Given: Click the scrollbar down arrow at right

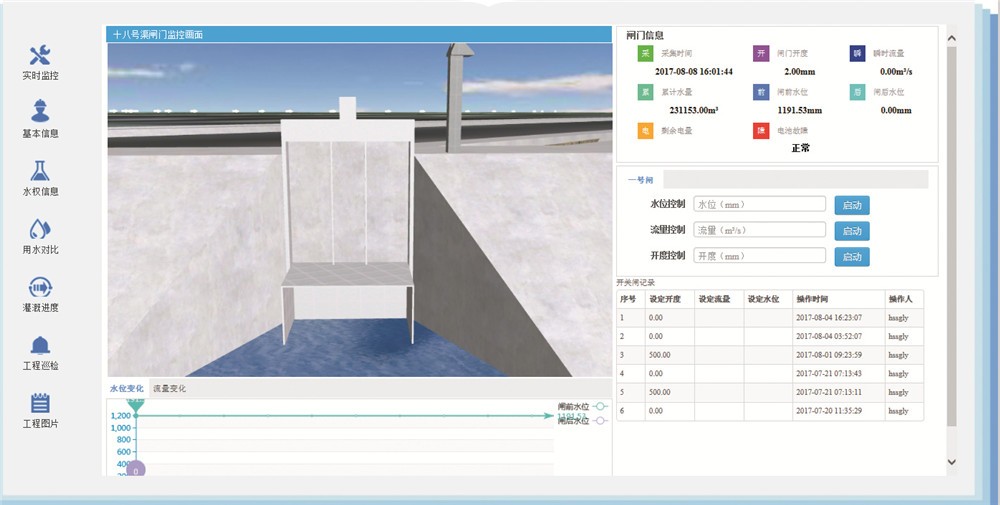Looking at the screenshot, I should 951,462.
